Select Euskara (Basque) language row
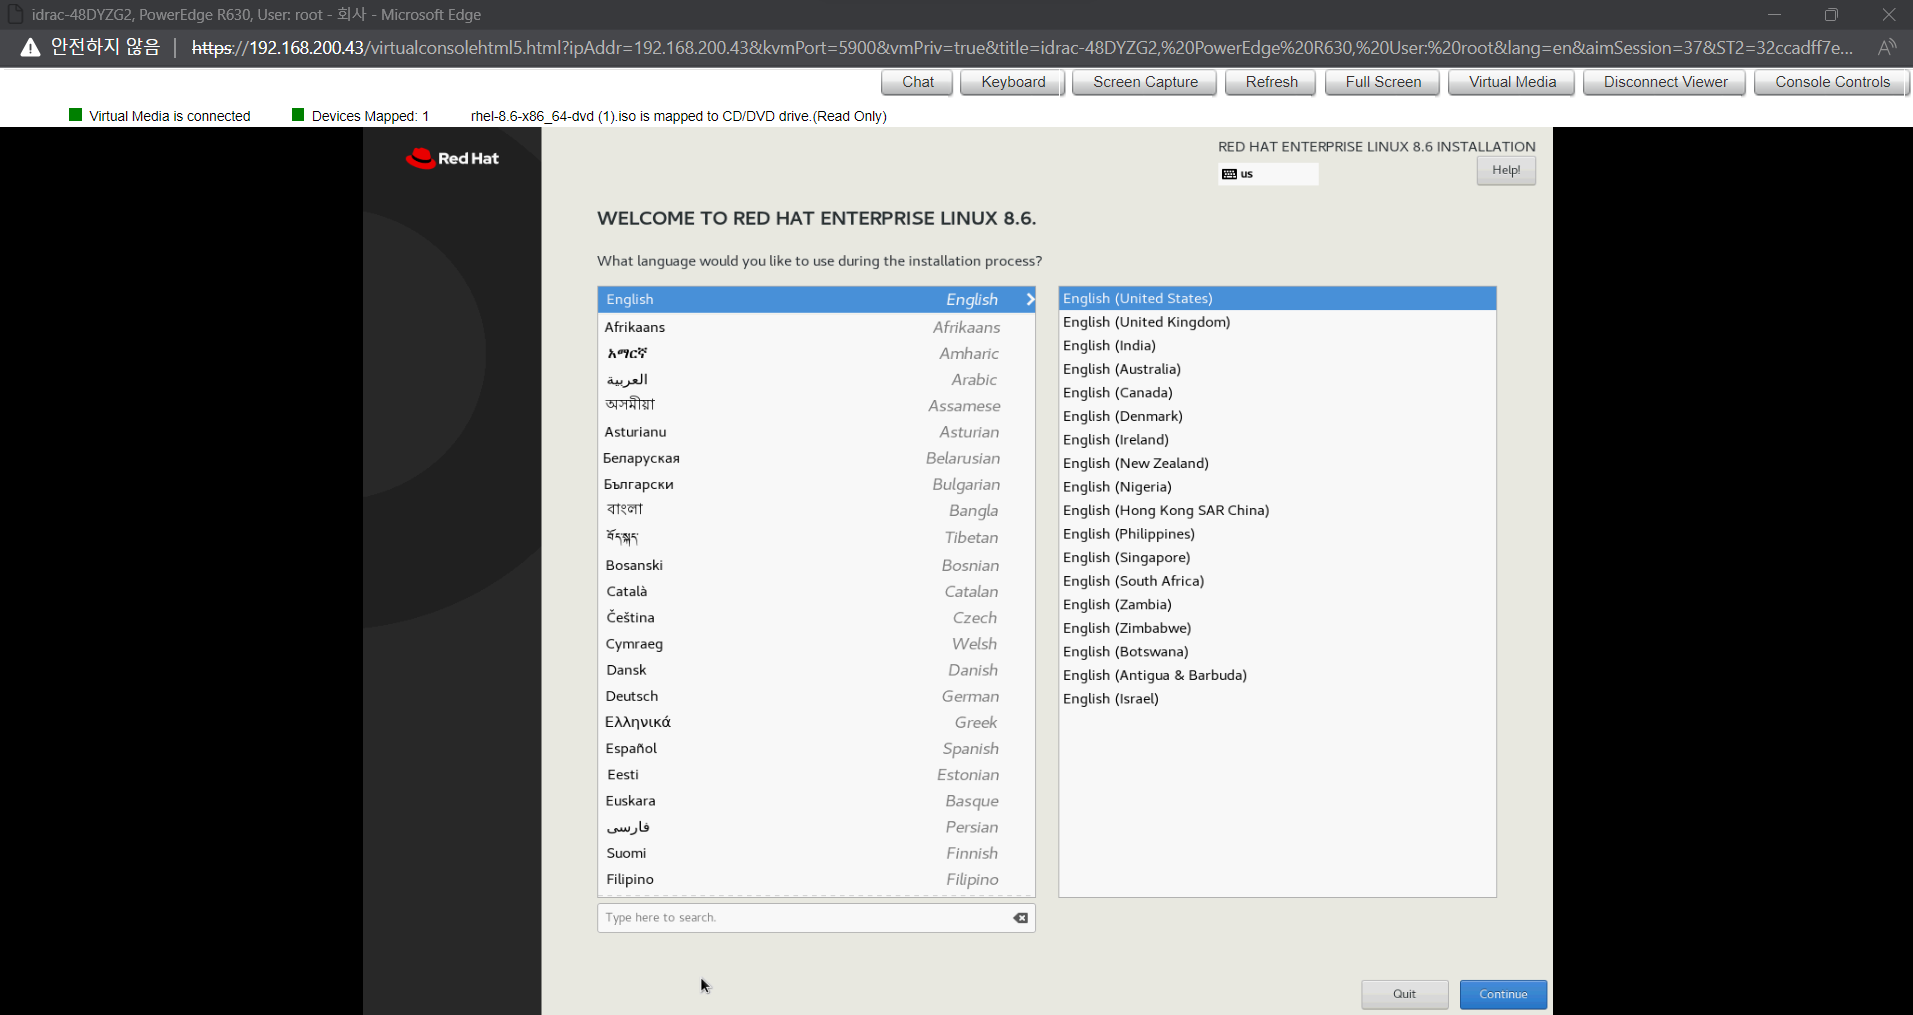Viewport: 1913px width, 1015px height. pyautogui.click(x=816, y=800)
